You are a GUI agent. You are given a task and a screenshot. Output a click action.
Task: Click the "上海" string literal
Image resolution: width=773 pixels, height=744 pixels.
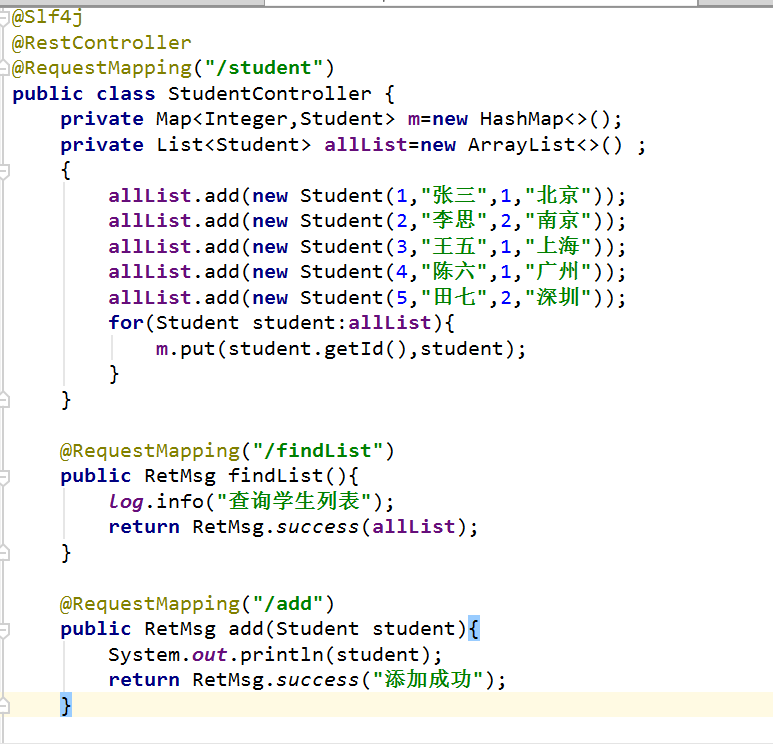(x=558, y=247)
